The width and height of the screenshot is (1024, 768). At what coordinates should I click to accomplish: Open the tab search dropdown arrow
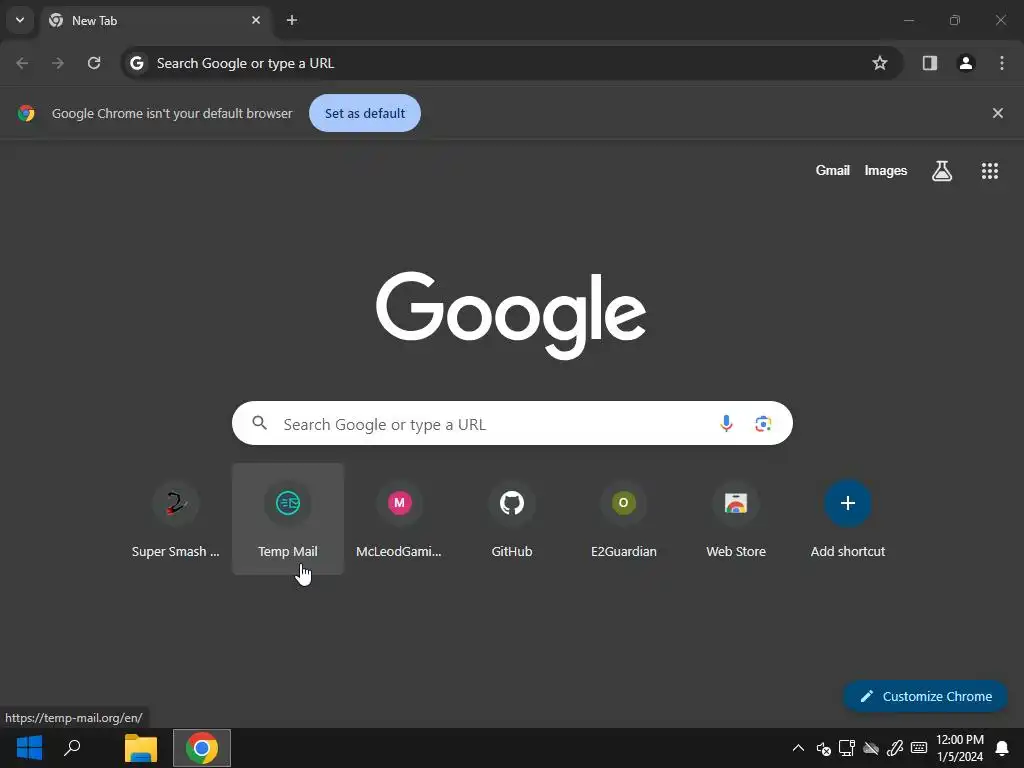[x=20, y=20]
